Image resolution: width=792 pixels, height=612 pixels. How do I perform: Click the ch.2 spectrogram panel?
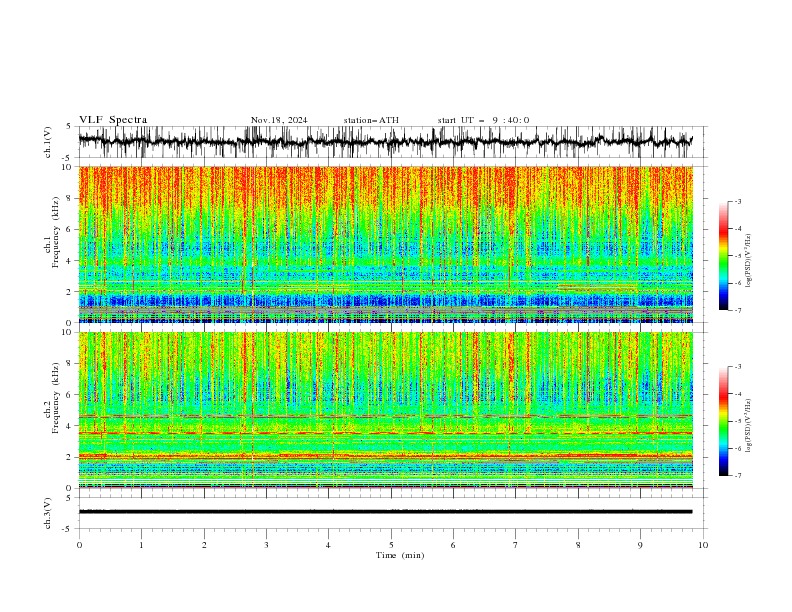point(386,410)
